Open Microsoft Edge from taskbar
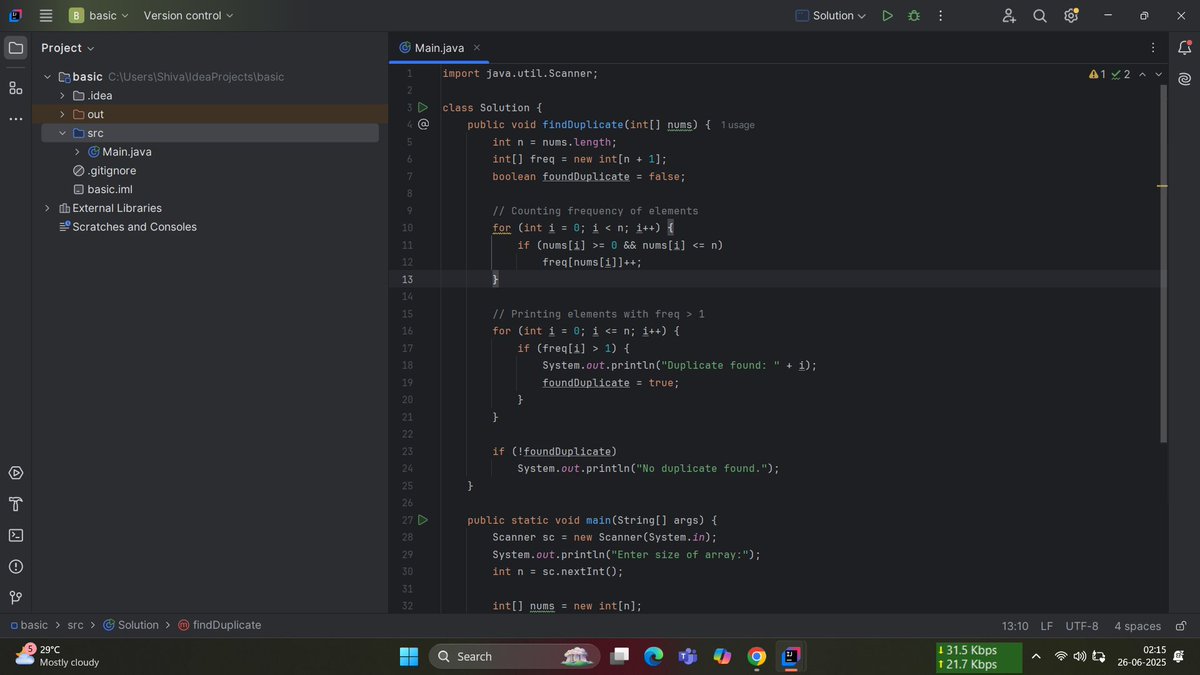The width and height of the screenshot is (1200, 675). [653, 656]
